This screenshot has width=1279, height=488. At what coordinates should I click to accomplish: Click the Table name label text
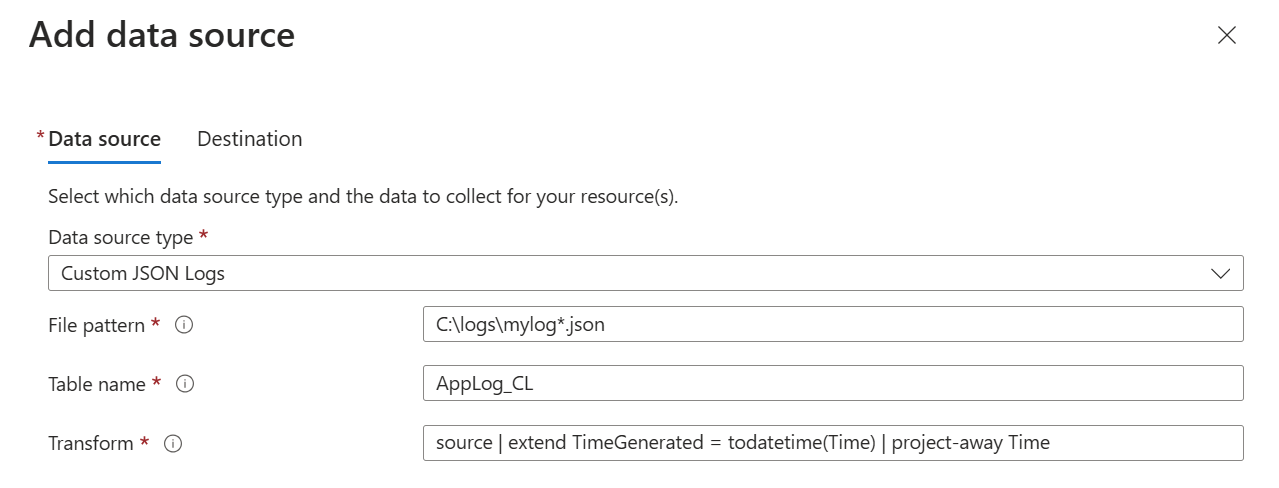pos(96,384)
